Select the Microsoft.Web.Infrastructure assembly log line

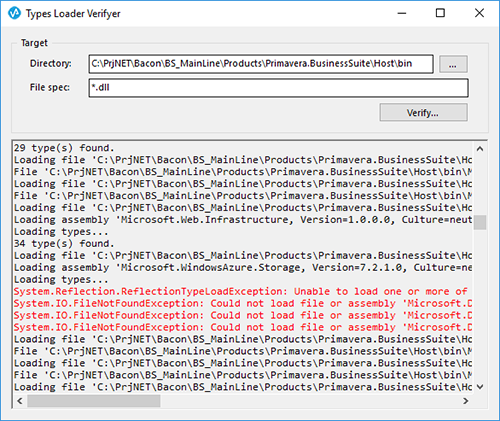243,219
